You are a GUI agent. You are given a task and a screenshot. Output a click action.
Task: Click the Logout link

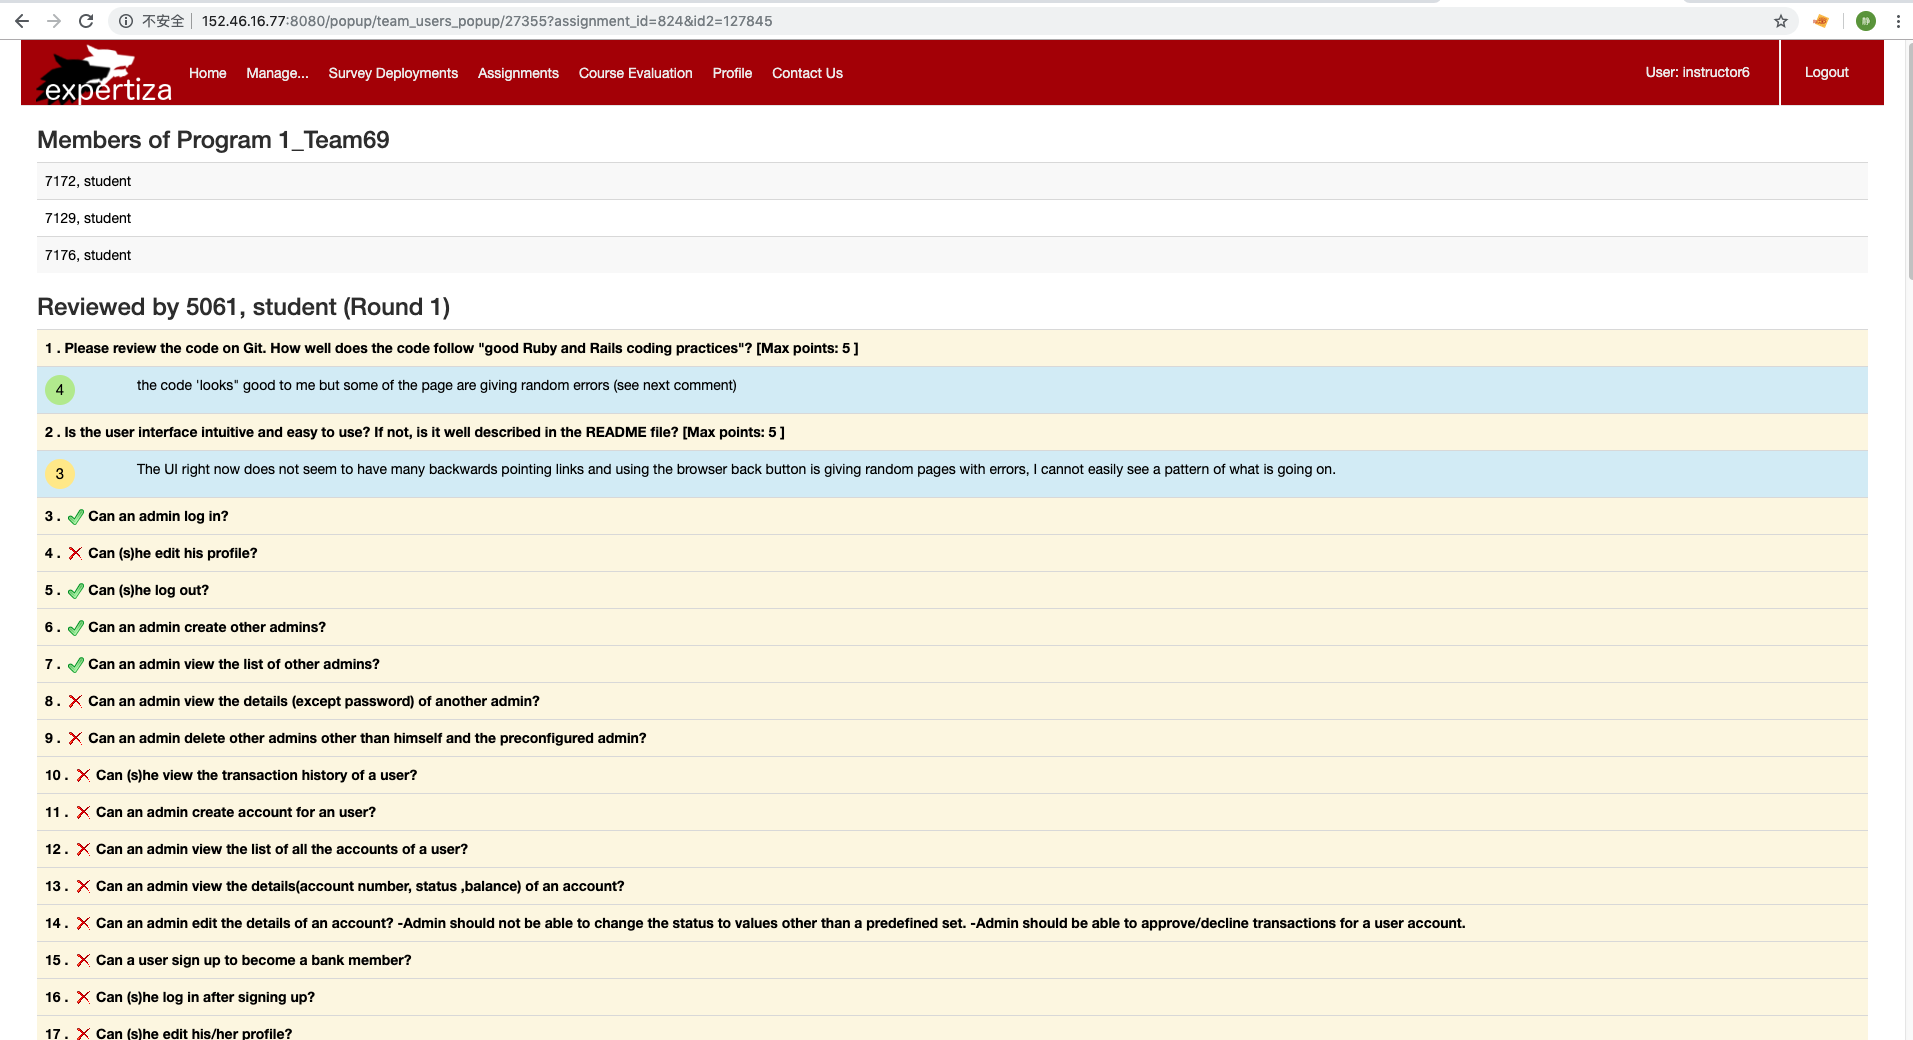tap(1826, 72)
